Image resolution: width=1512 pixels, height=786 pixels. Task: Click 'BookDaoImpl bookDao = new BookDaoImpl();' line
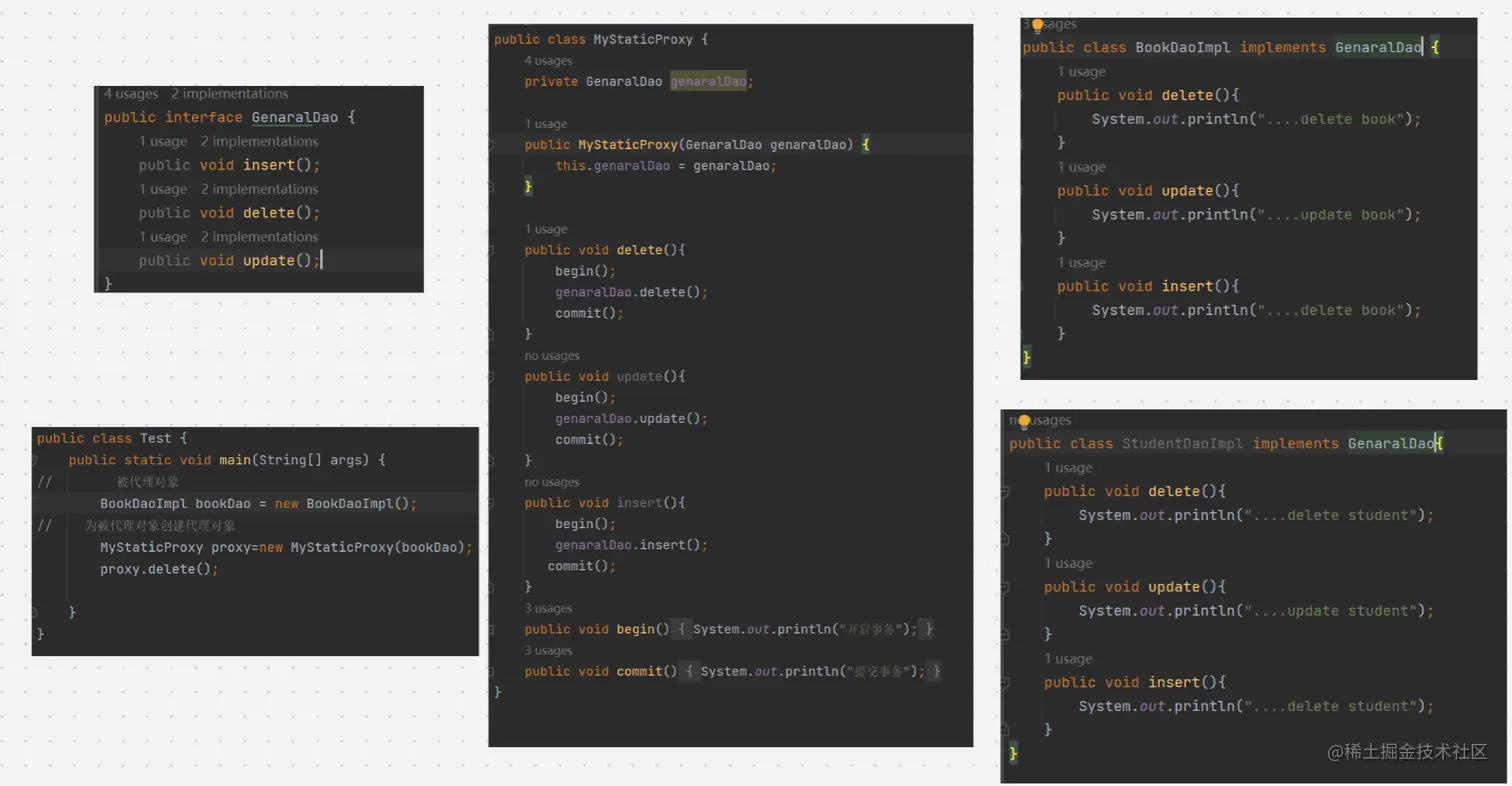coord(258,504)
